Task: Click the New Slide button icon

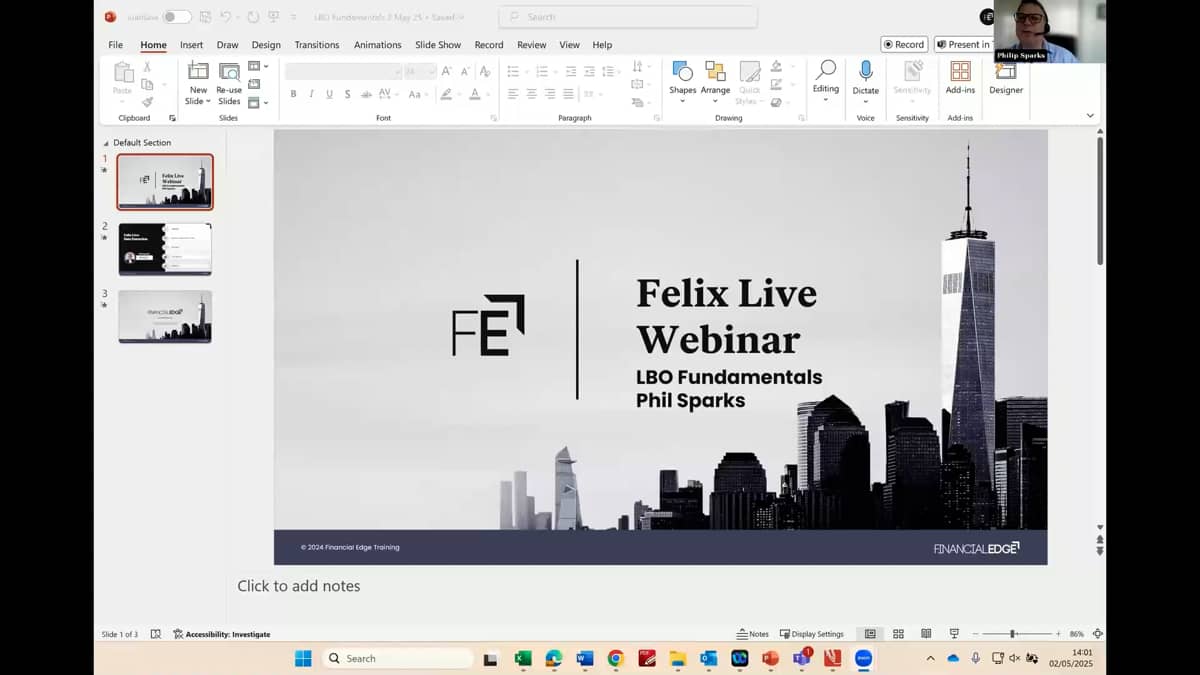Action: coord(198,71)
